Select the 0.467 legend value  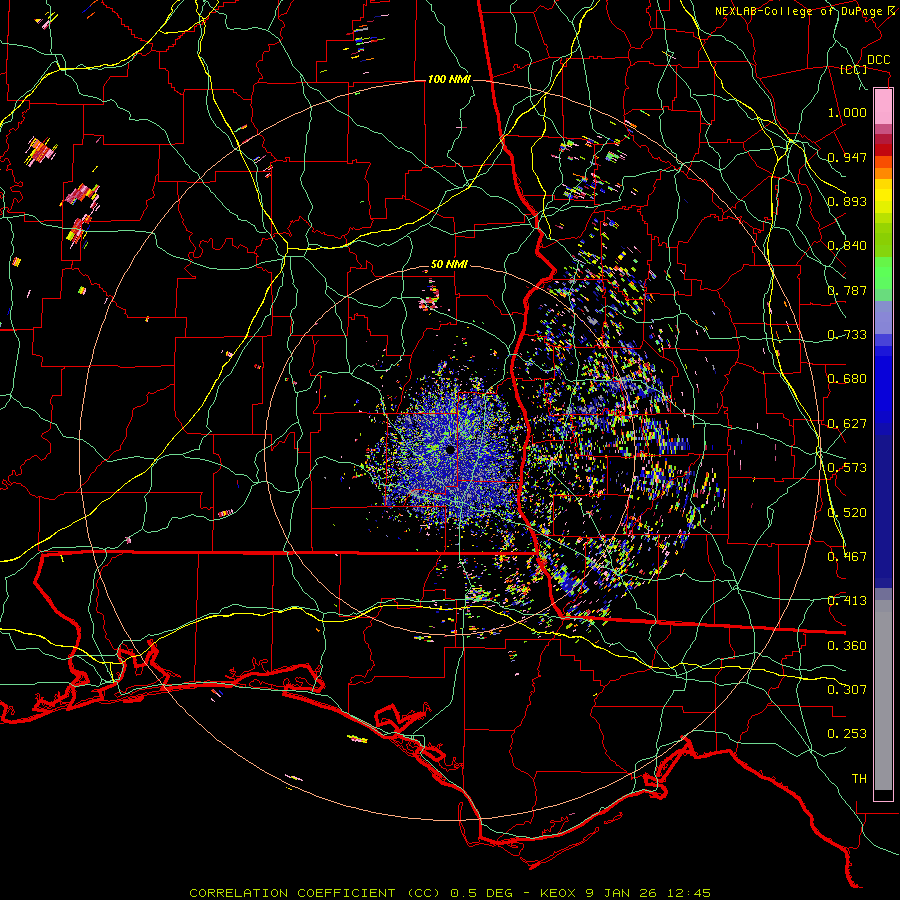847,557
